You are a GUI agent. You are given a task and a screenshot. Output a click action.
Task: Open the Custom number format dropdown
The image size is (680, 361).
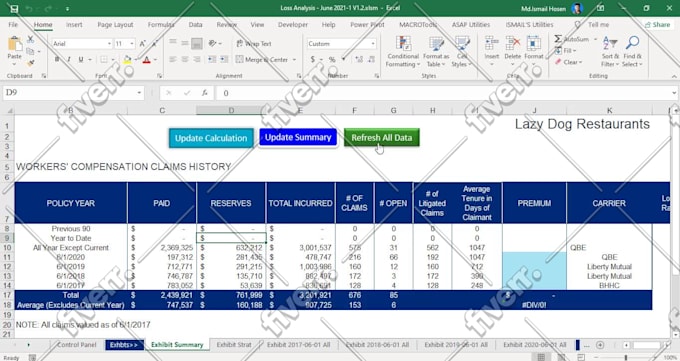(373, 44)
